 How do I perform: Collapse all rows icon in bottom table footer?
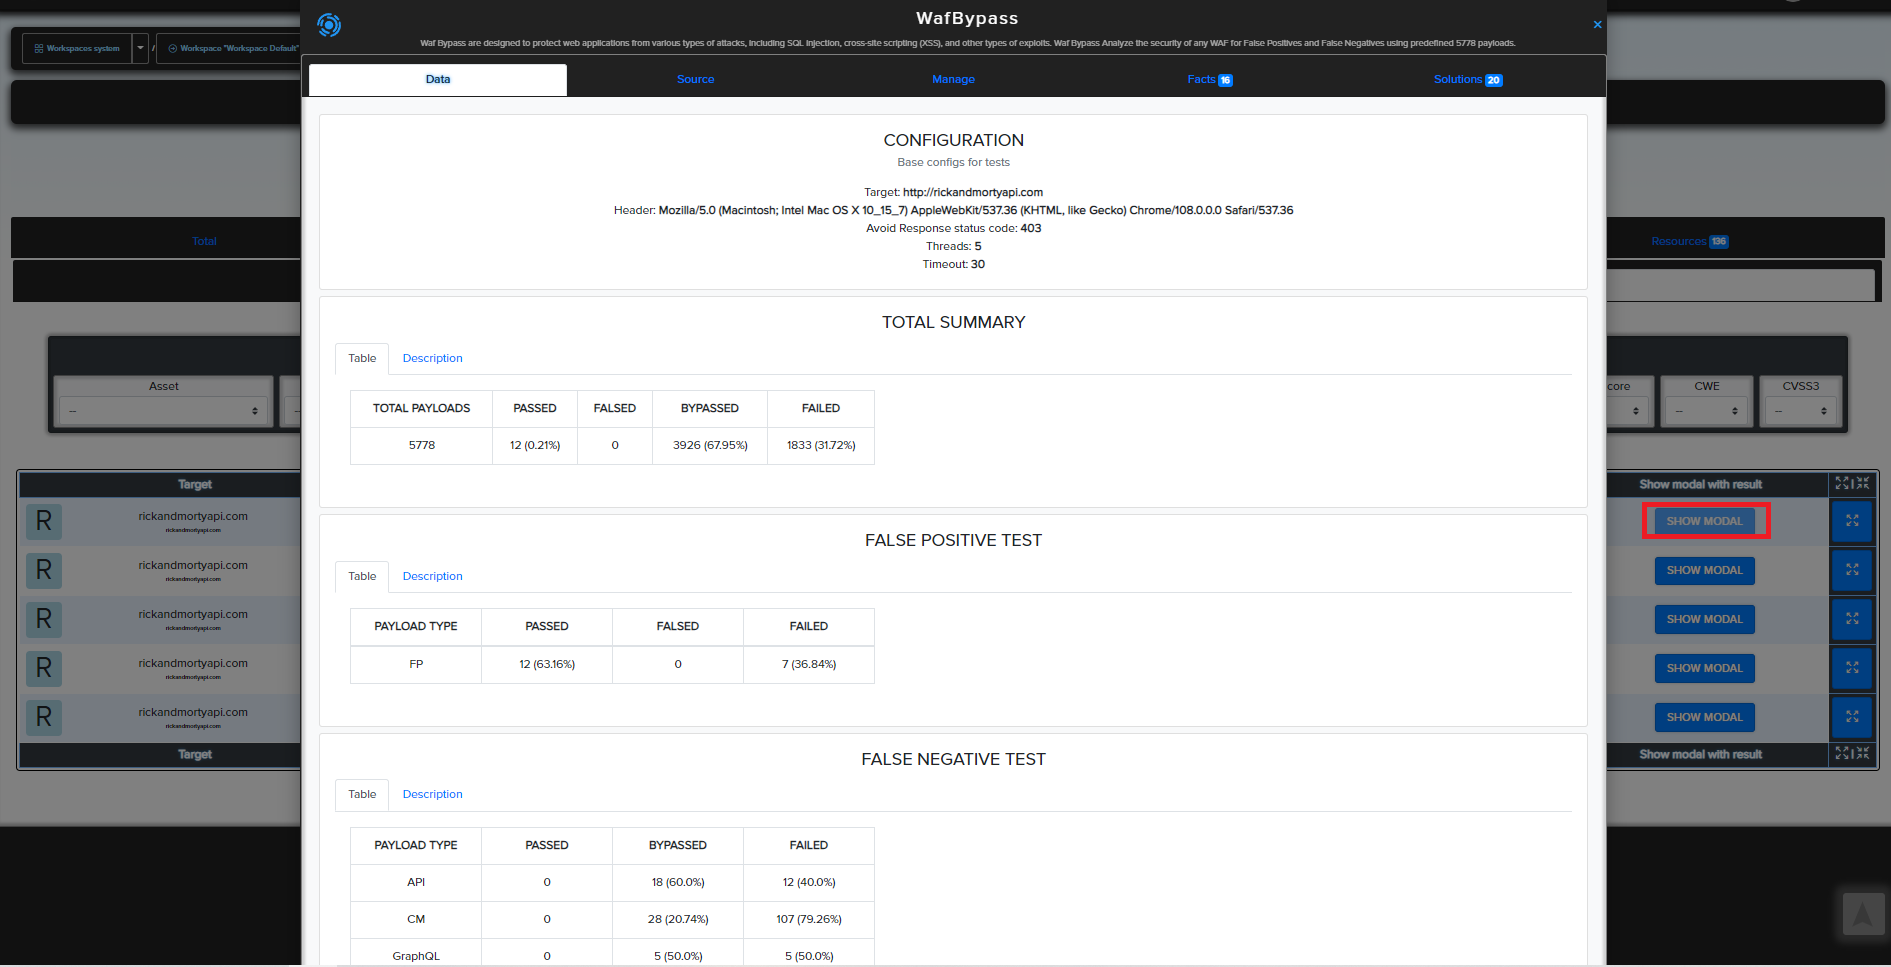[1863, 753]
